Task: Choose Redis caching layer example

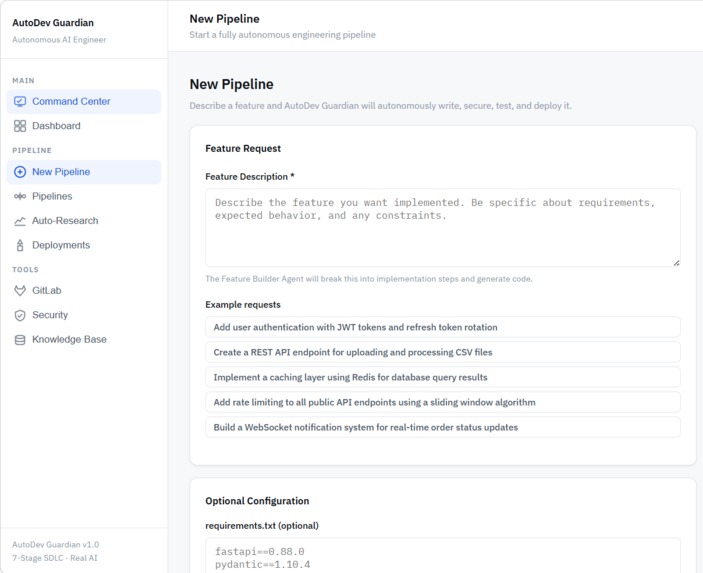Action: 443,378
